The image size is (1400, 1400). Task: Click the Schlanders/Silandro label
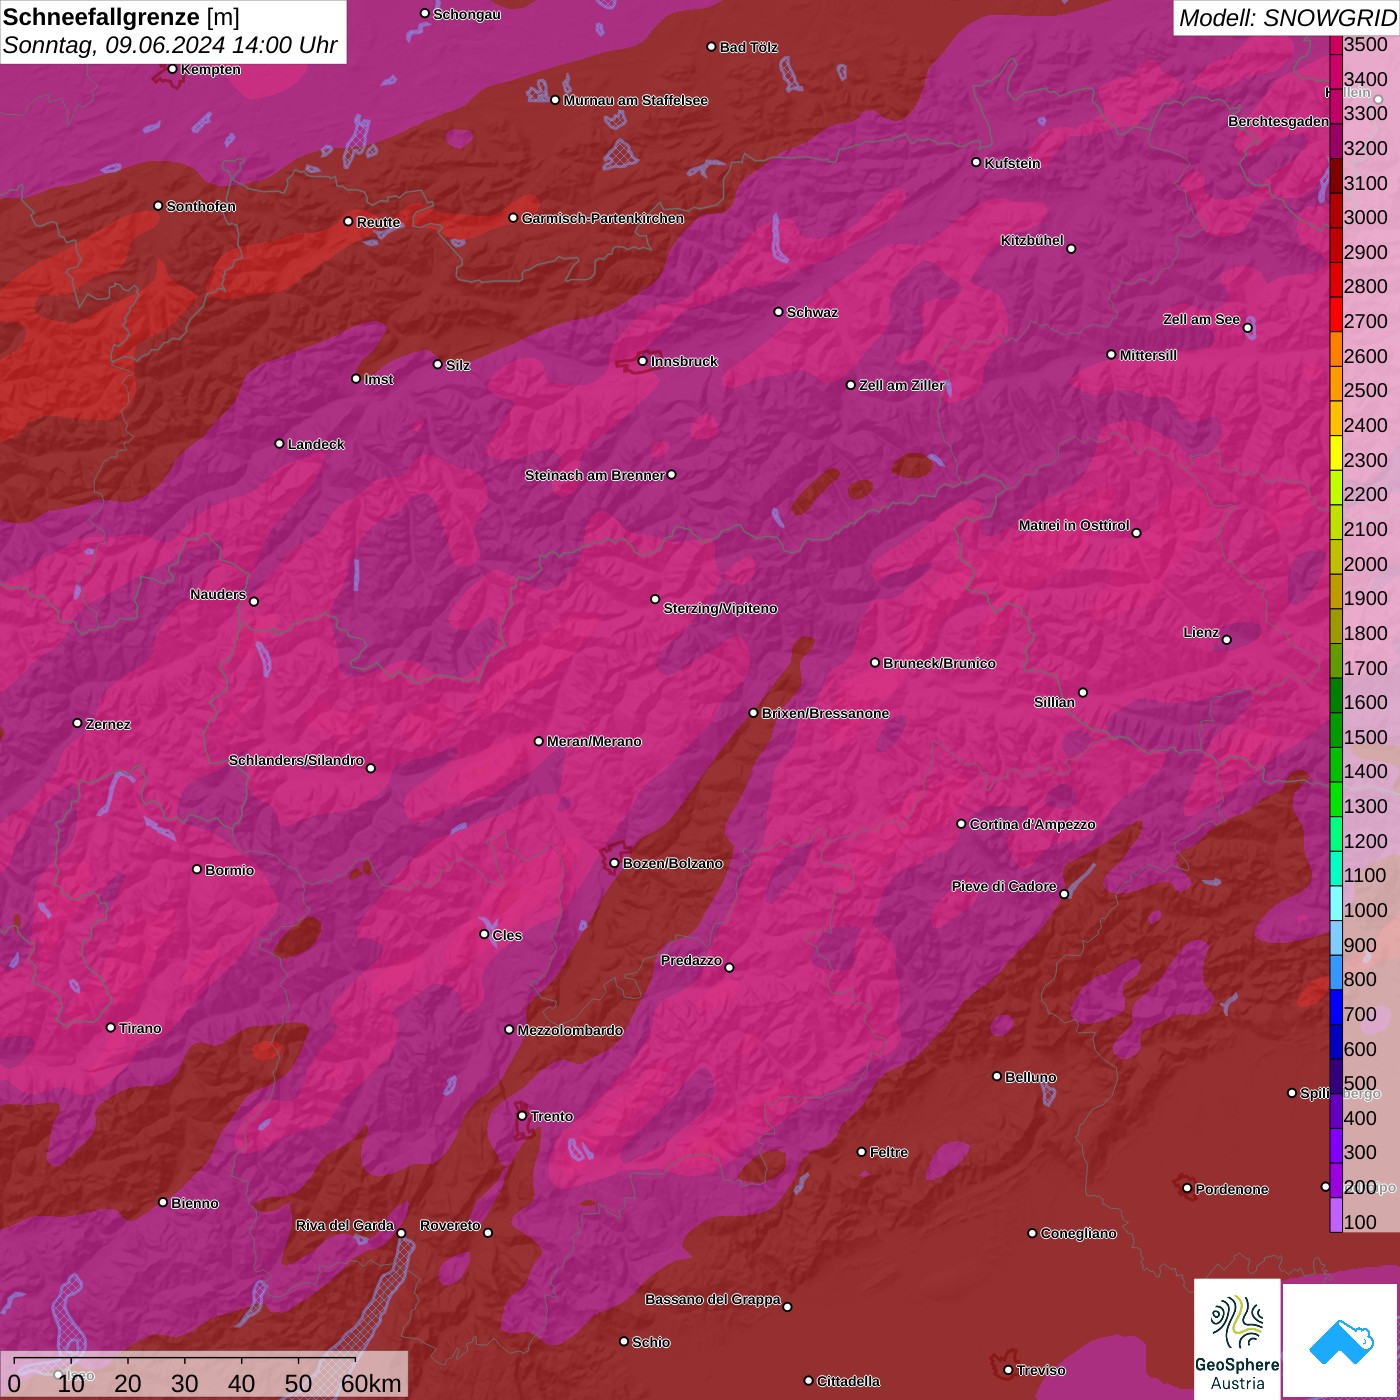(x=296, y=760)
